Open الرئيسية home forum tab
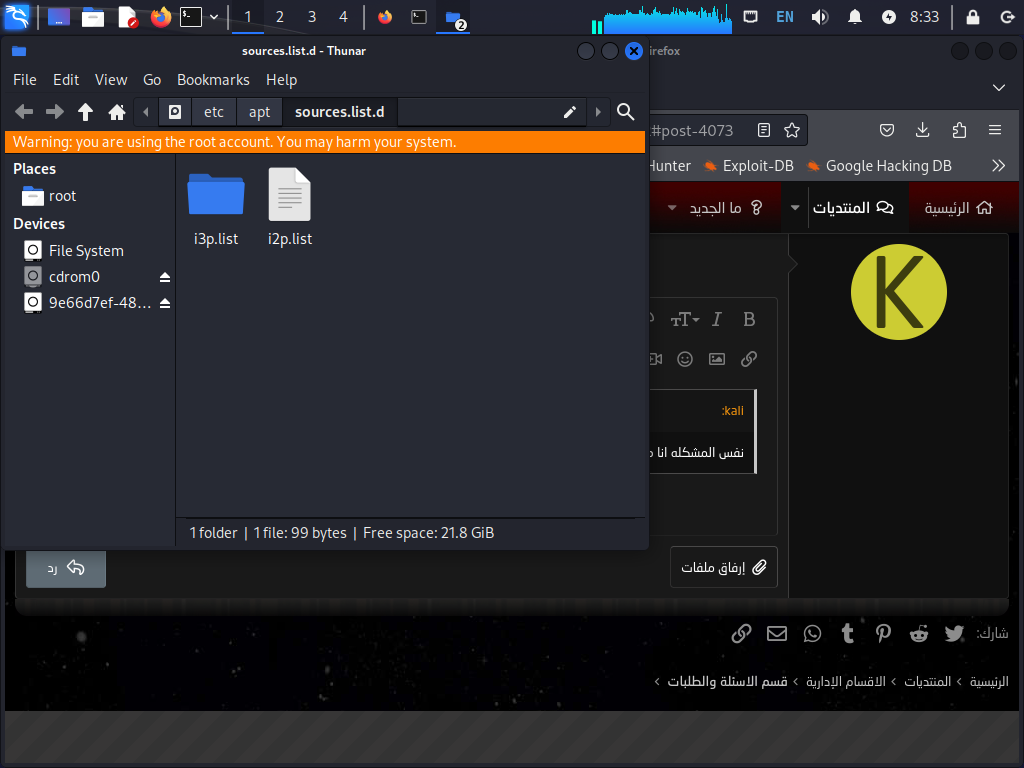The image size is (1024, 768). point(958,208)
